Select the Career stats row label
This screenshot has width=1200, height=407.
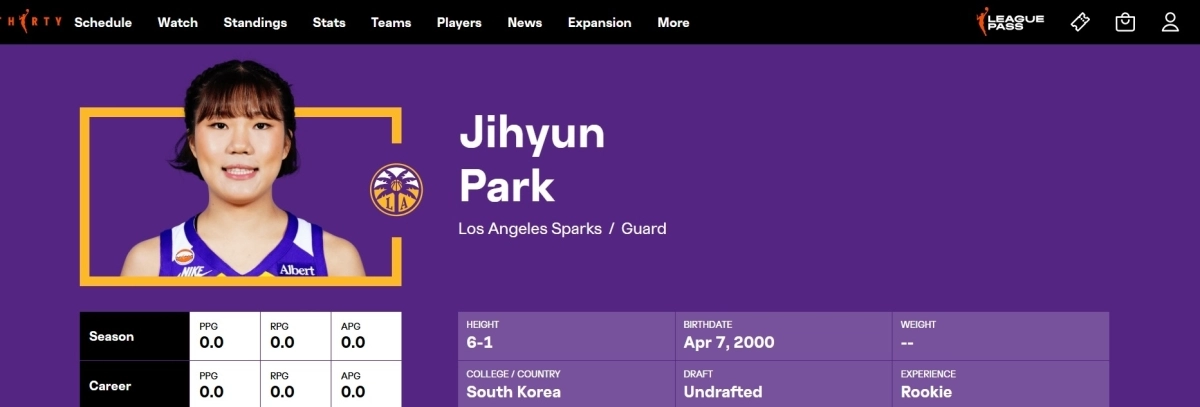click(111, 386)
